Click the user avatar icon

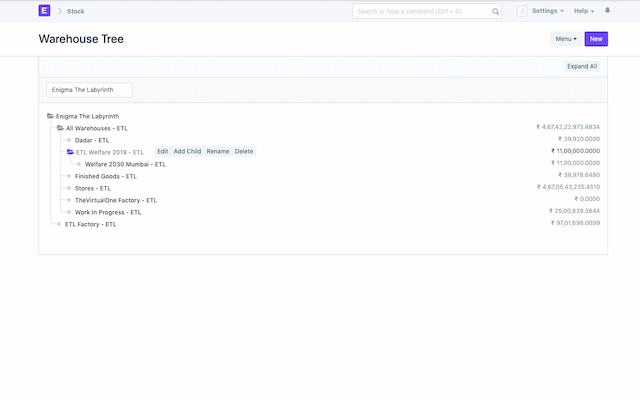pyautogui.click(x=522, y=11)
